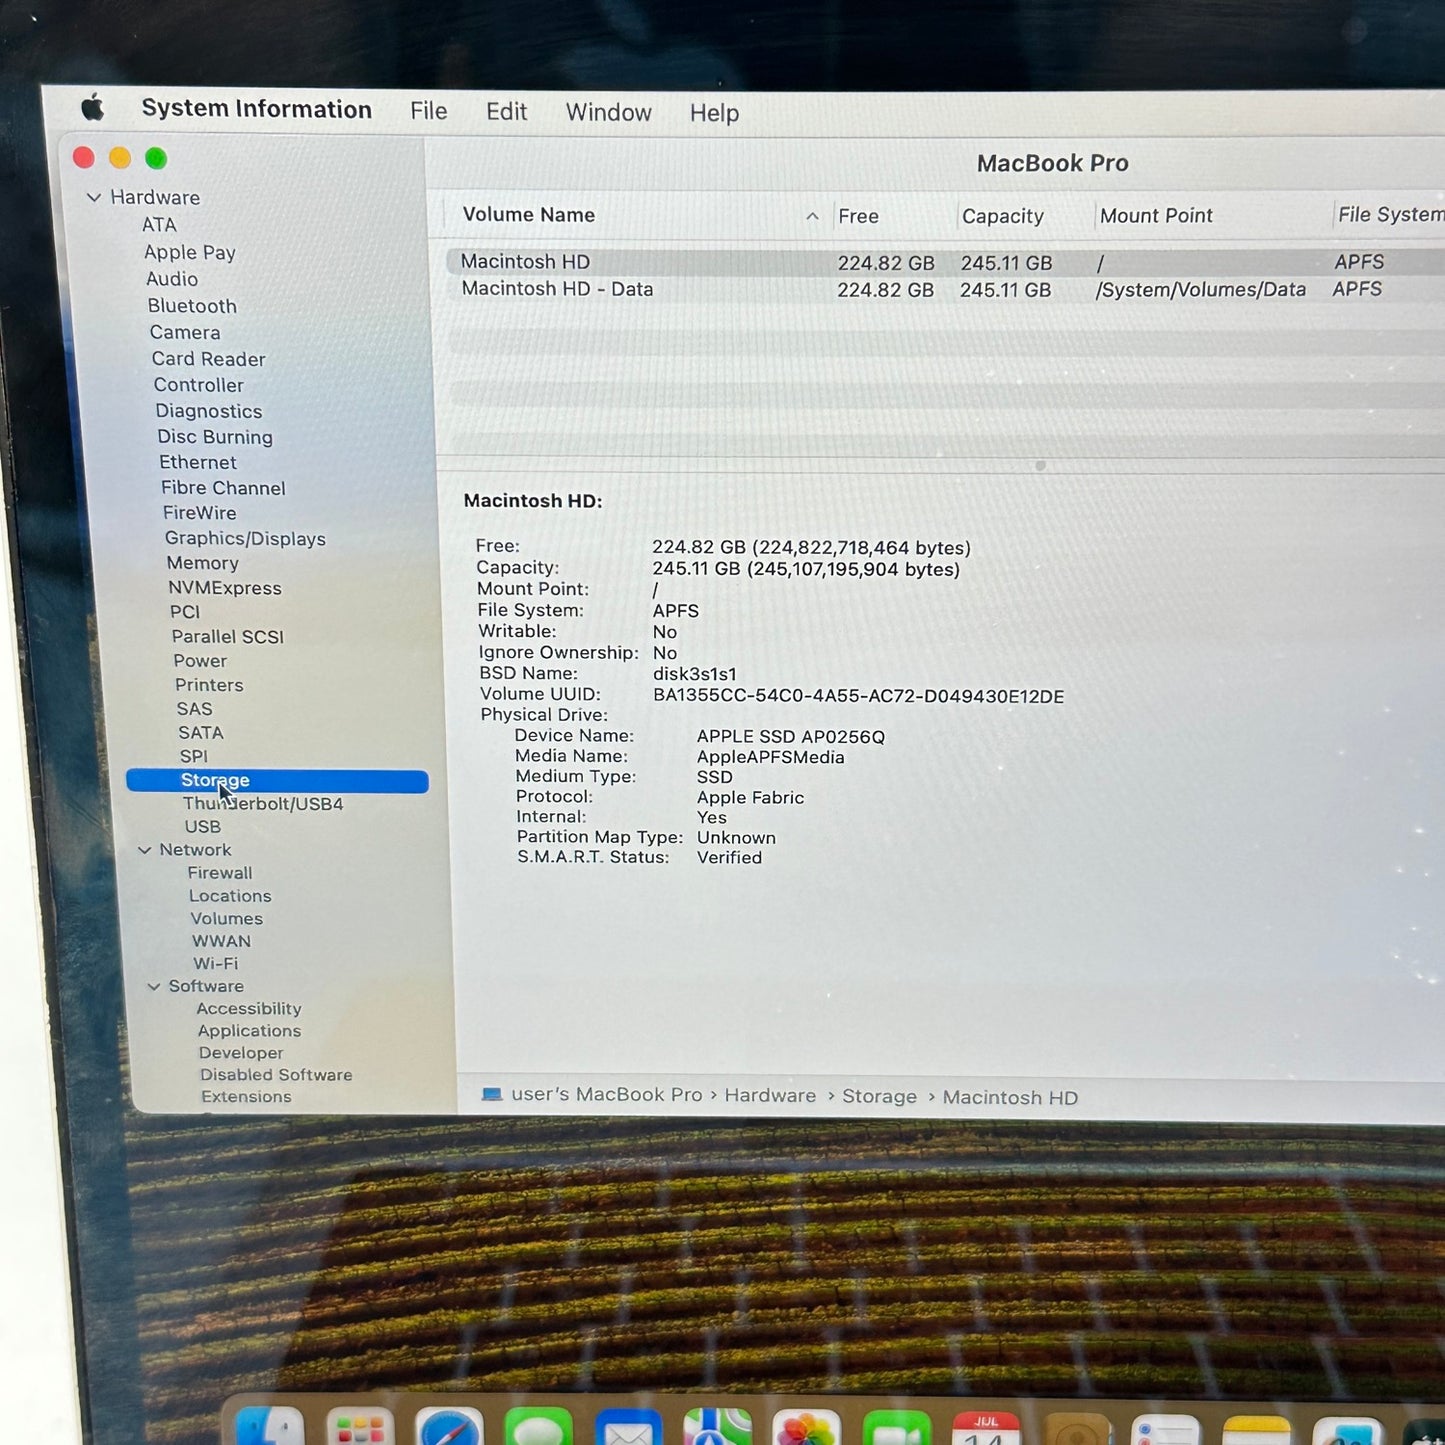Open Messages from the Dock
The height and width of the screenshot is (1445, 1445).
[538, 1428]
